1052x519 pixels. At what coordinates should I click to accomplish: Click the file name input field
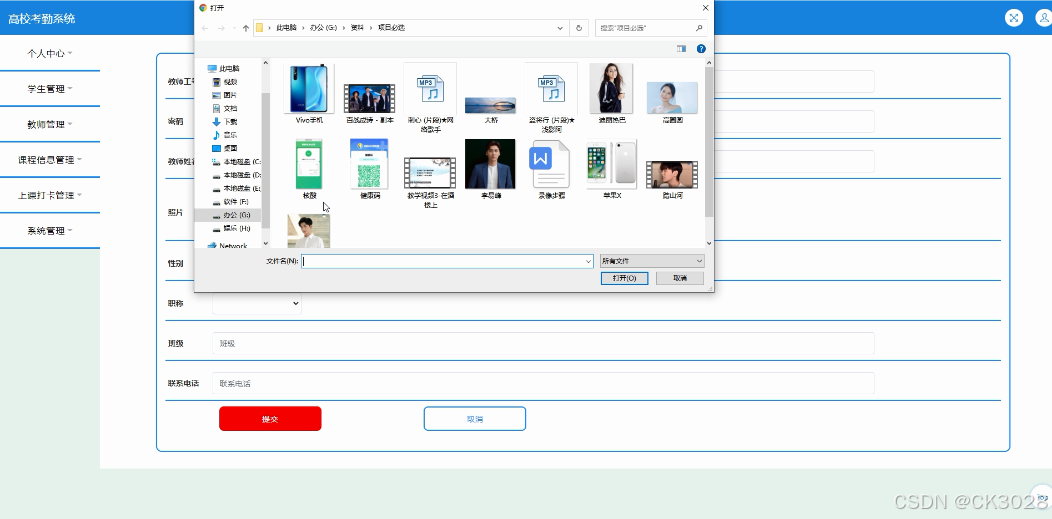(x=443, y=262)
